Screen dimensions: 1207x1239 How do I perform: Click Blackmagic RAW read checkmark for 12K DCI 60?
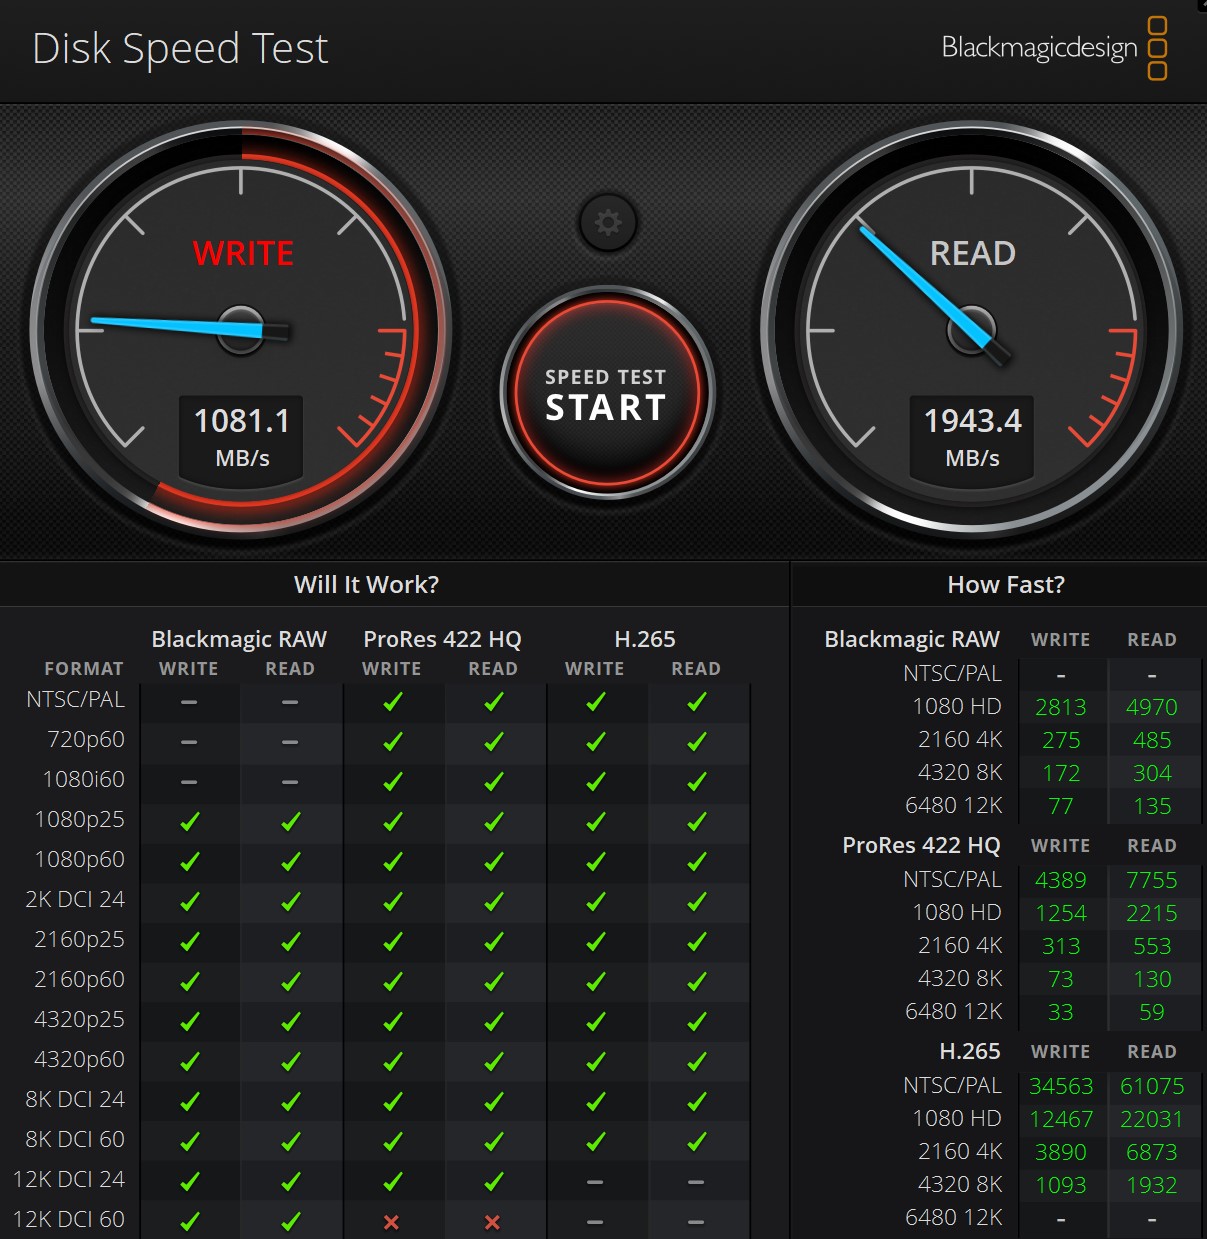[x=291, y=1221]
